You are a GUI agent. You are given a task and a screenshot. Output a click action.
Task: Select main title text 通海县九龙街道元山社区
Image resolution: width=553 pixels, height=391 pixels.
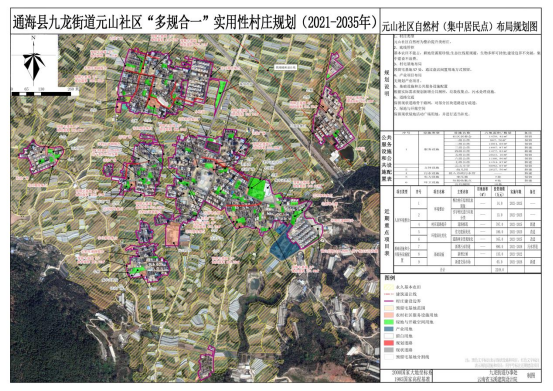pos(77,23)
